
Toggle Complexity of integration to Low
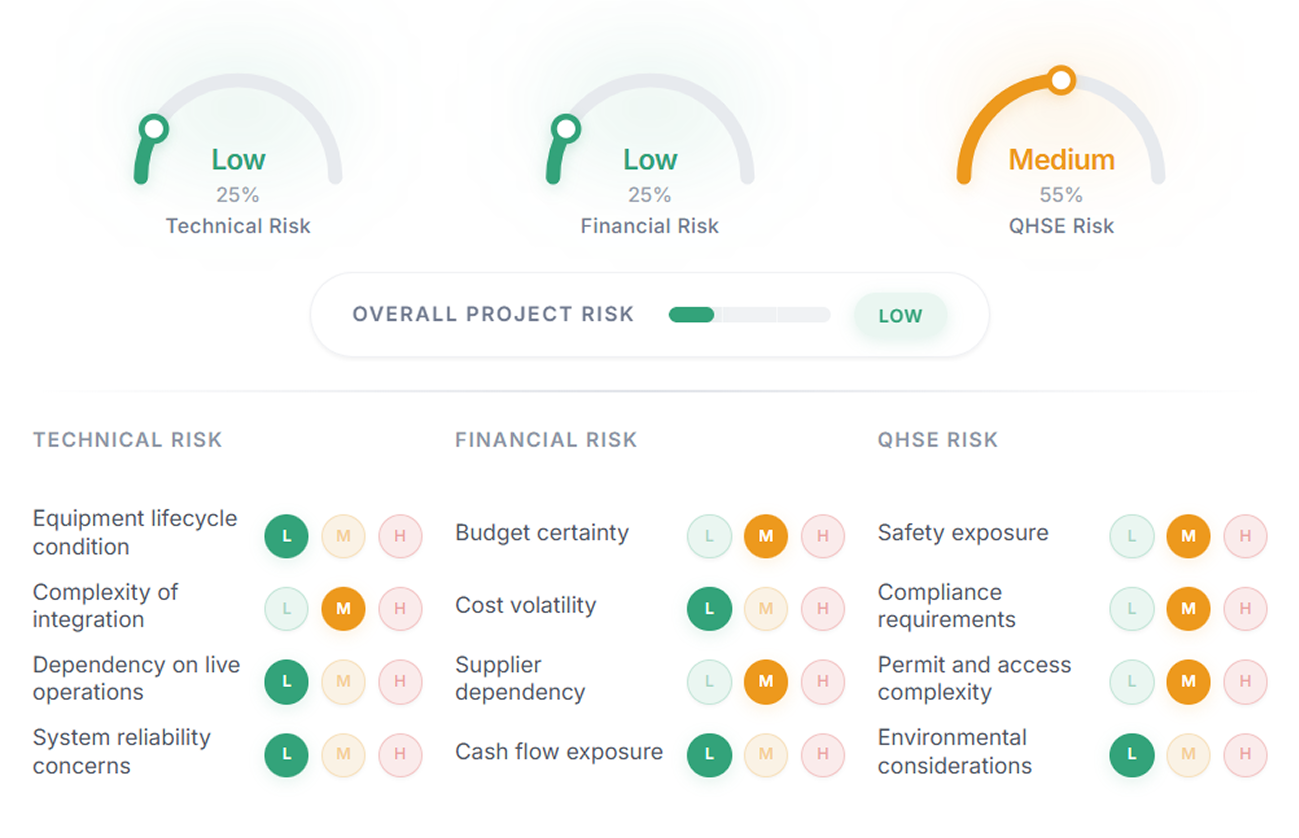point(286,608)
